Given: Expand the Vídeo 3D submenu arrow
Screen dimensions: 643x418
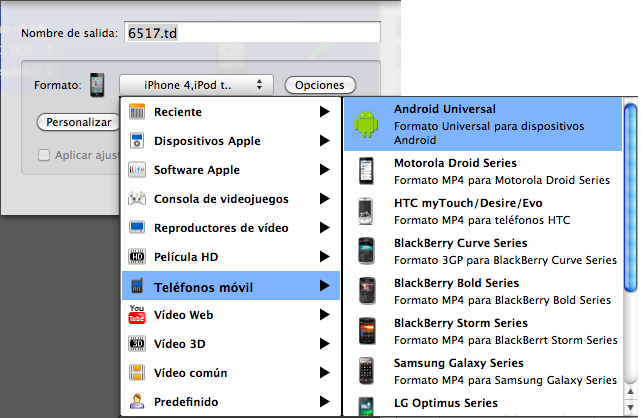Looking at the screenshot, I should pos(324,344).
